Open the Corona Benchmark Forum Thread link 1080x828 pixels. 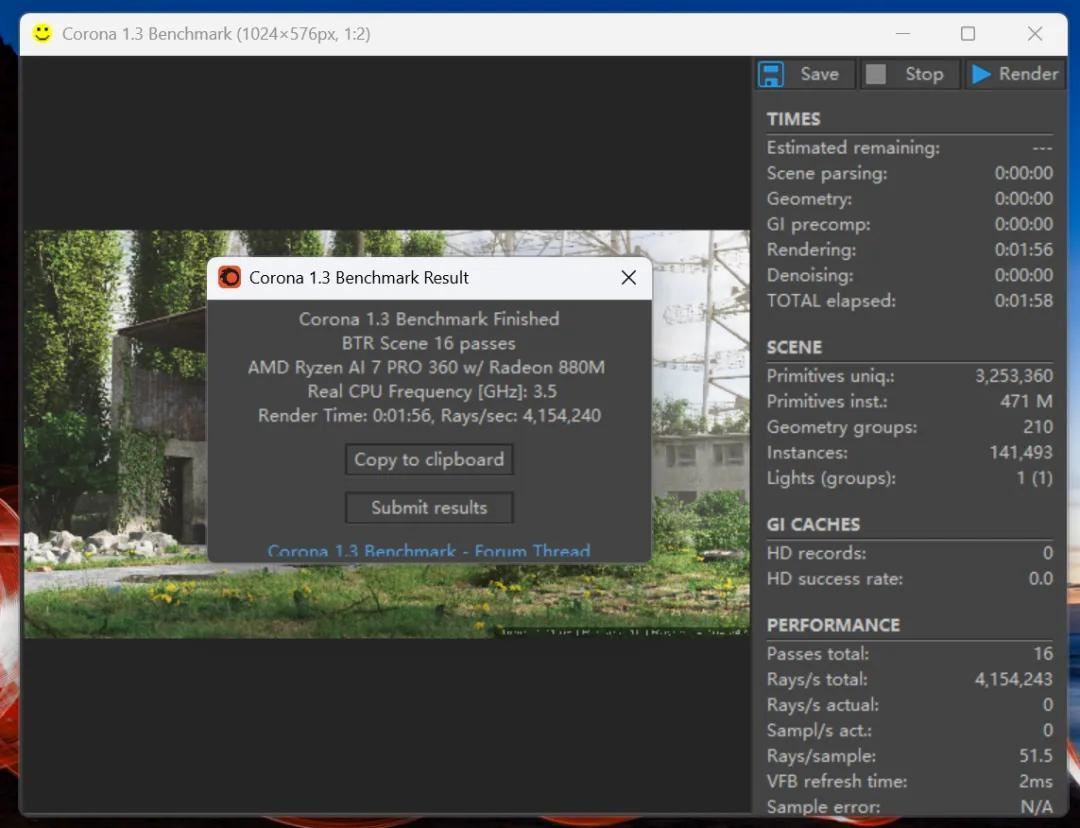429,551
